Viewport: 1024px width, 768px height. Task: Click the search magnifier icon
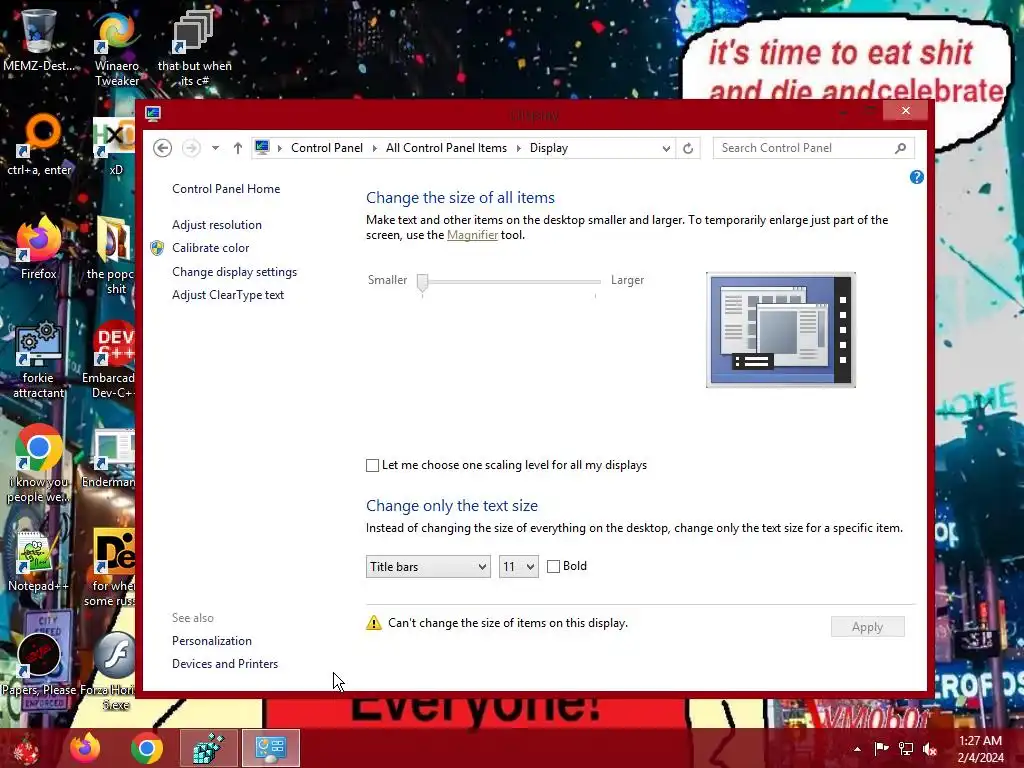pyautogui.click(x=901, y=148)
